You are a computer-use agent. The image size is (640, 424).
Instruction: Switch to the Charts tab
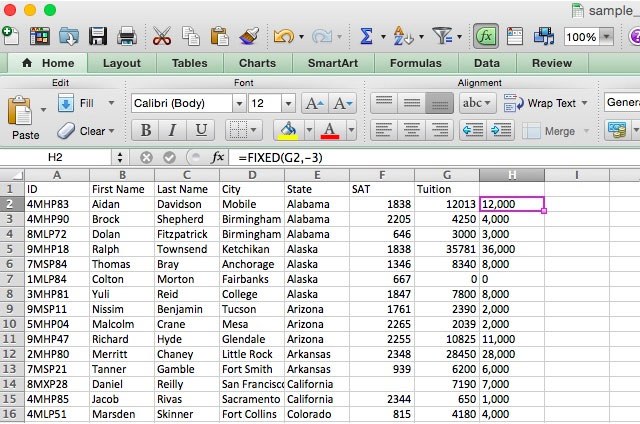(x=258, y=63)
